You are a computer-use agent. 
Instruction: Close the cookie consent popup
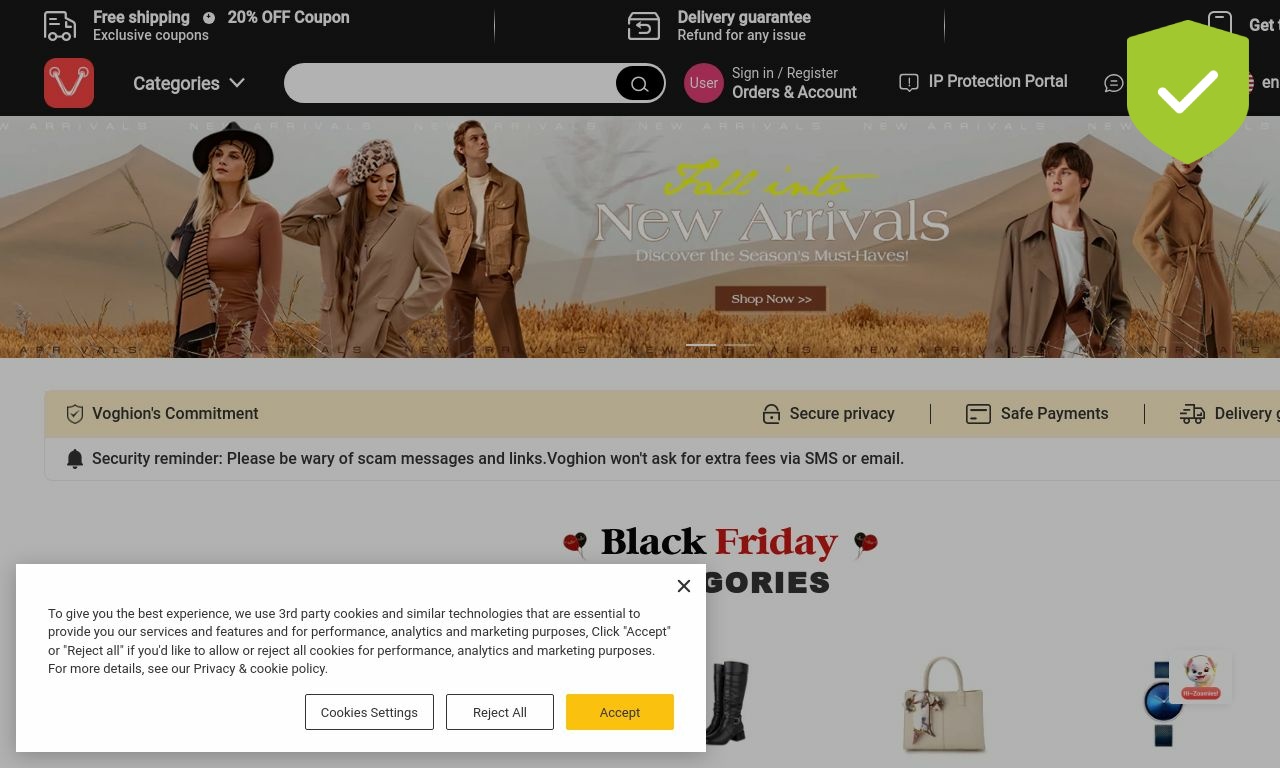[684, 586]
